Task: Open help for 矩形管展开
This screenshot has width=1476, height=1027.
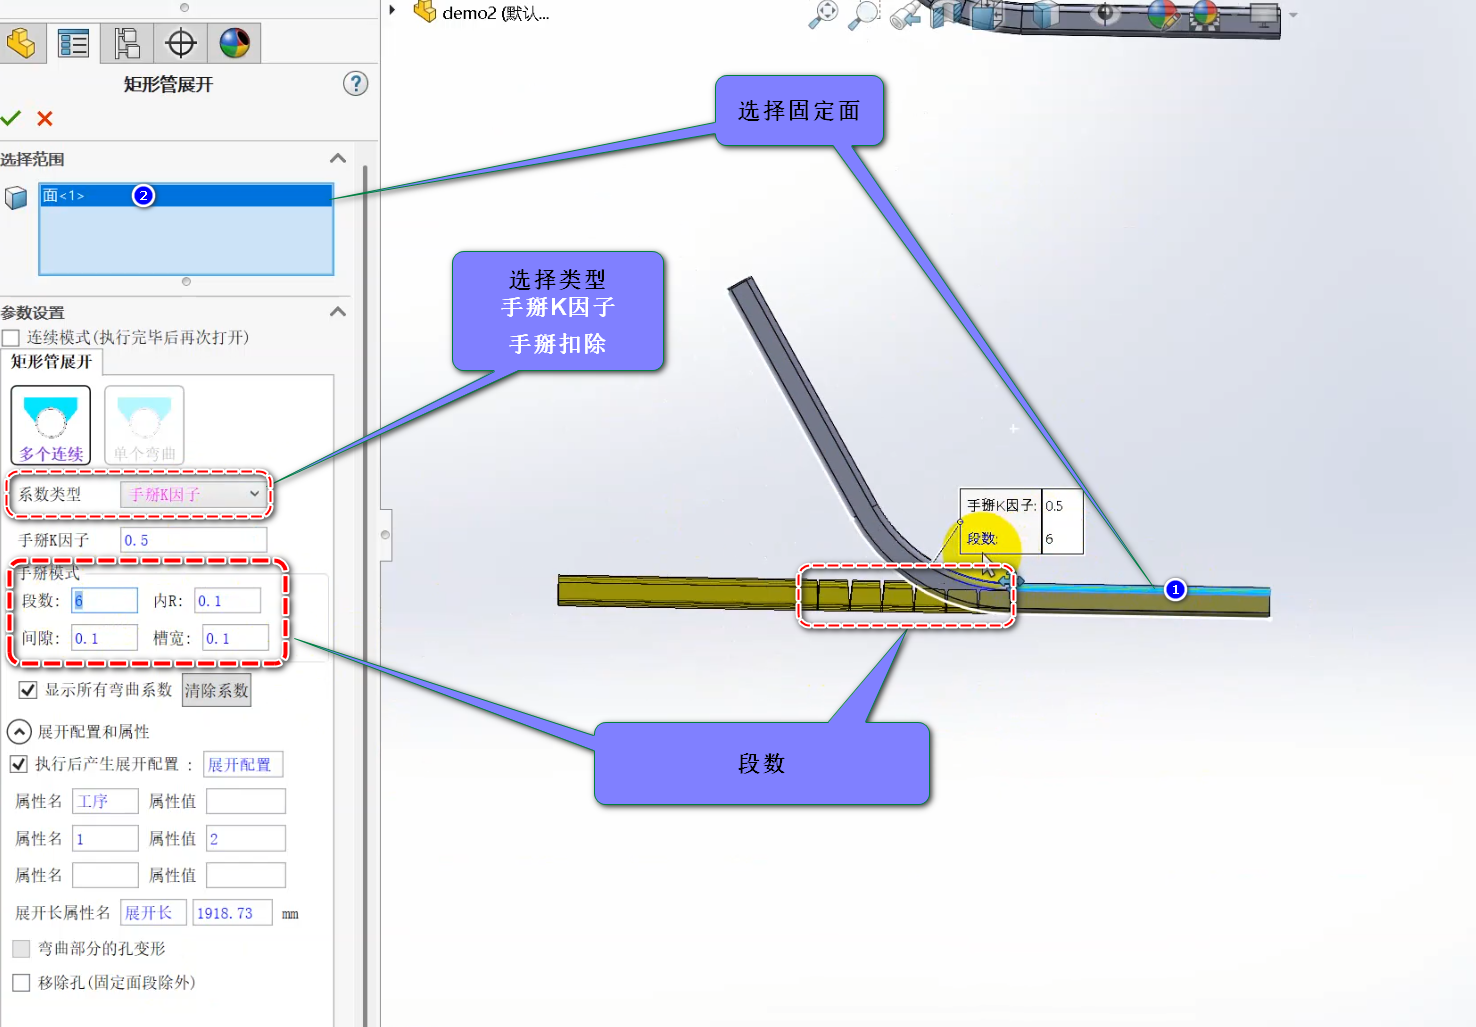Action: tap(355, 84)
